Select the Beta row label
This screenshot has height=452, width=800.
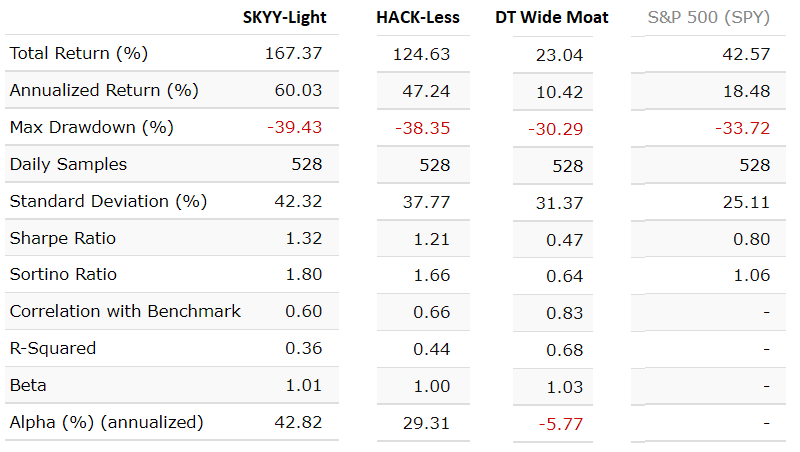point(28,385)
